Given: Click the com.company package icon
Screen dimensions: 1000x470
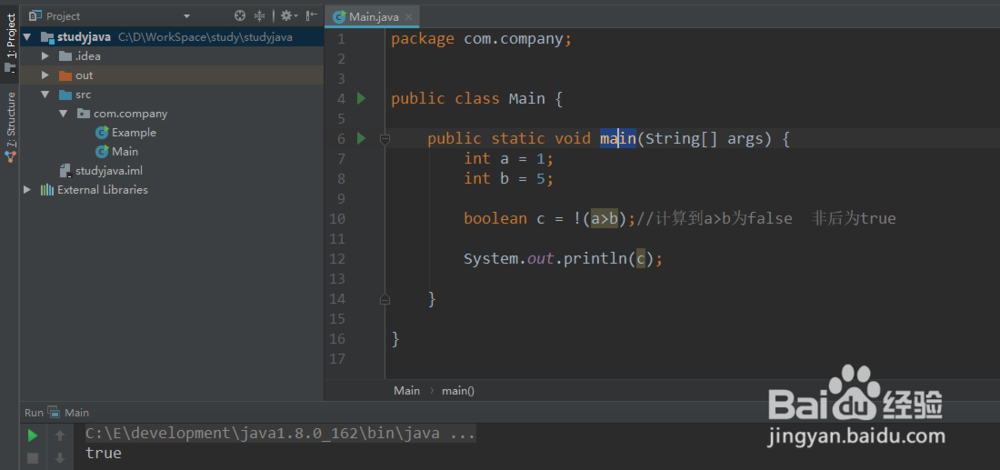Looking at the screenshot, I should click(x=84, y=114).
